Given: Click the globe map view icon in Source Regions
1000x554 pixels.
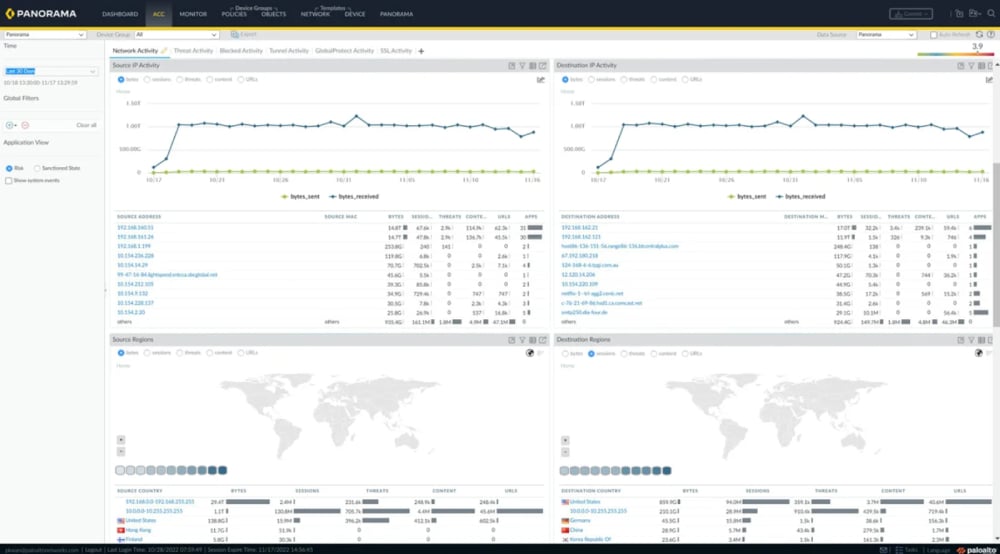Looking at the screenshot, I should tap(528, 353).
